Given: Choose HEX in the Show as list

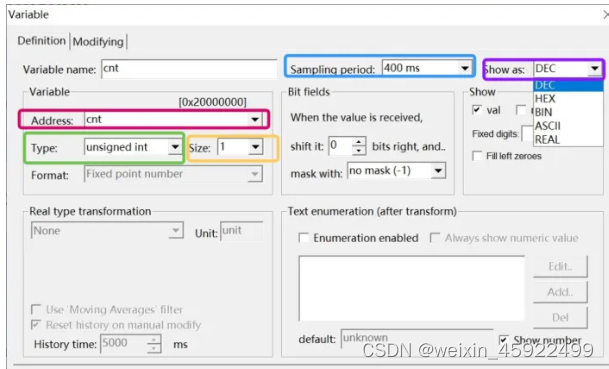Looking at the screenshot, I should click(568, 99).
